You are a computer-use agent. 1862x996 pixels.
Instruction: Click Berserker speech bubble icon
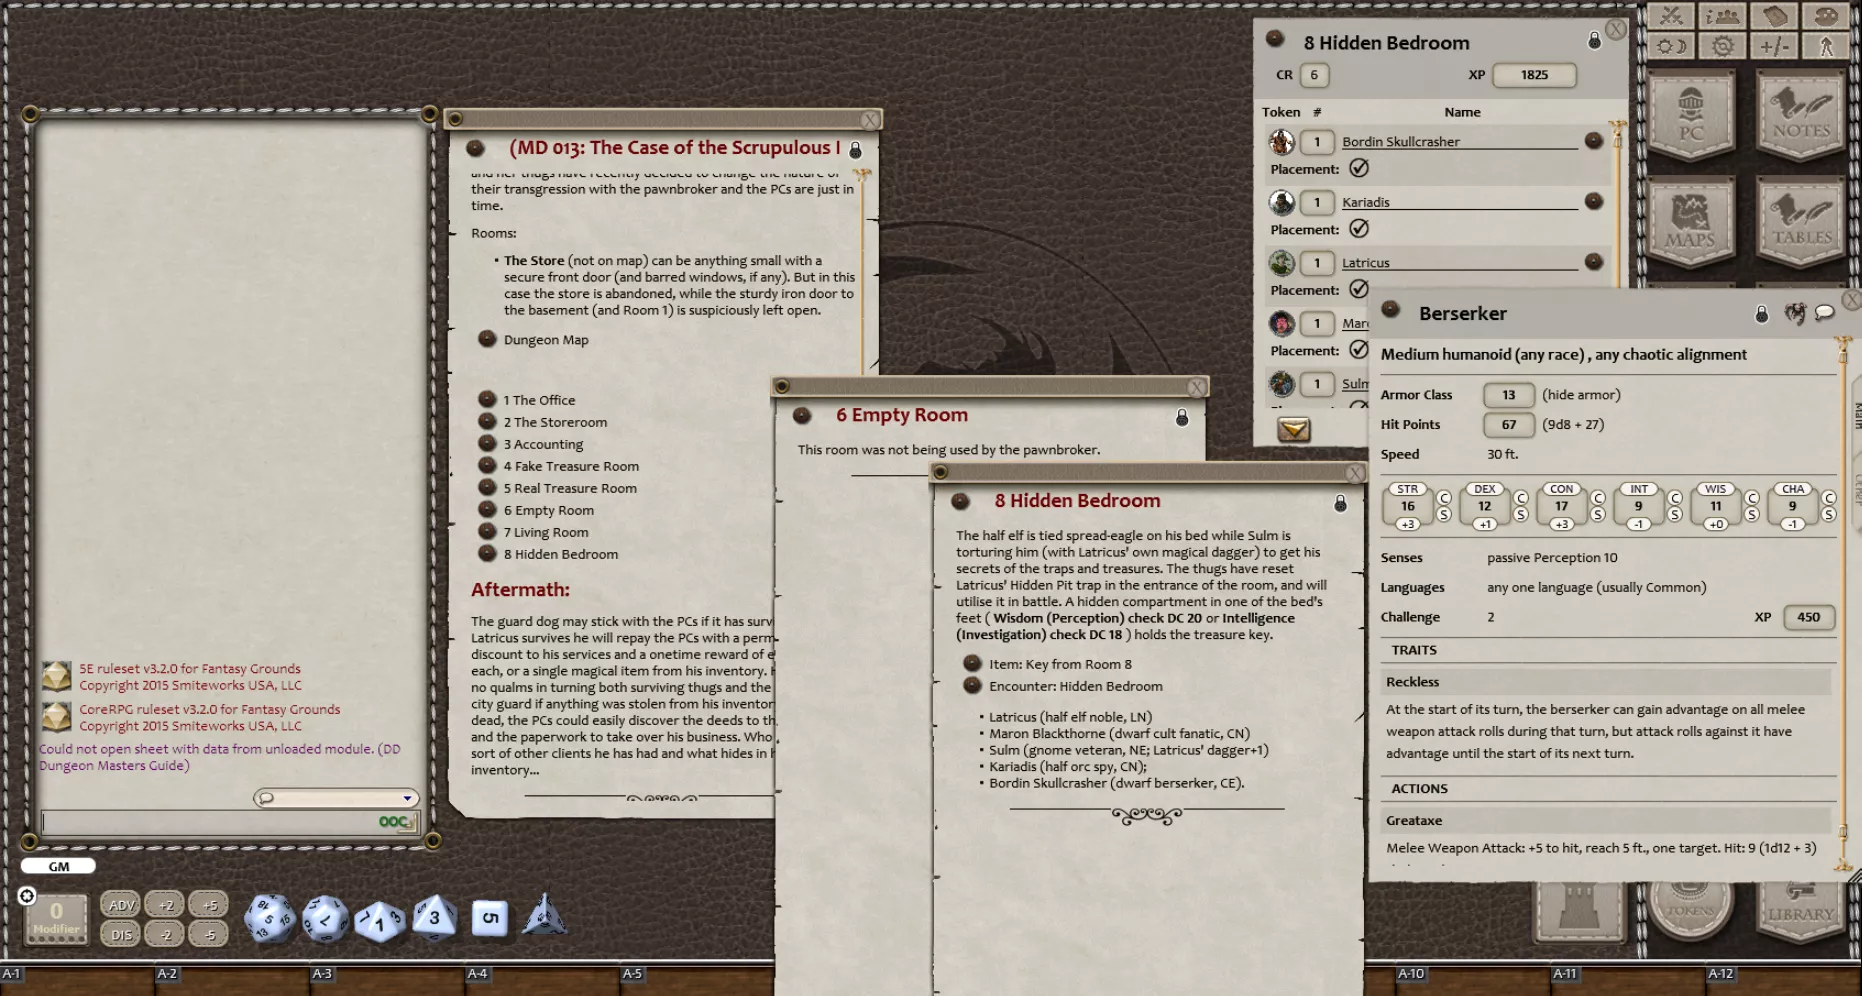[x=1825, y=313]
